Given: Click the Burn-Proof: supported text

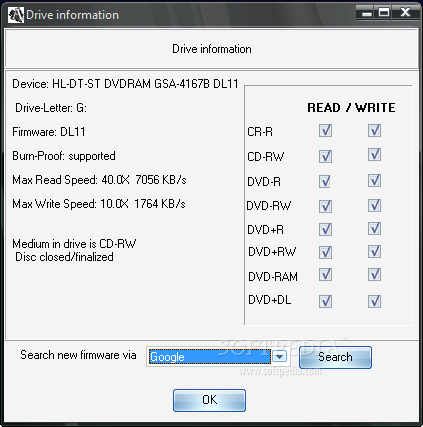Looking at the screenshot, I should (64, 156).
